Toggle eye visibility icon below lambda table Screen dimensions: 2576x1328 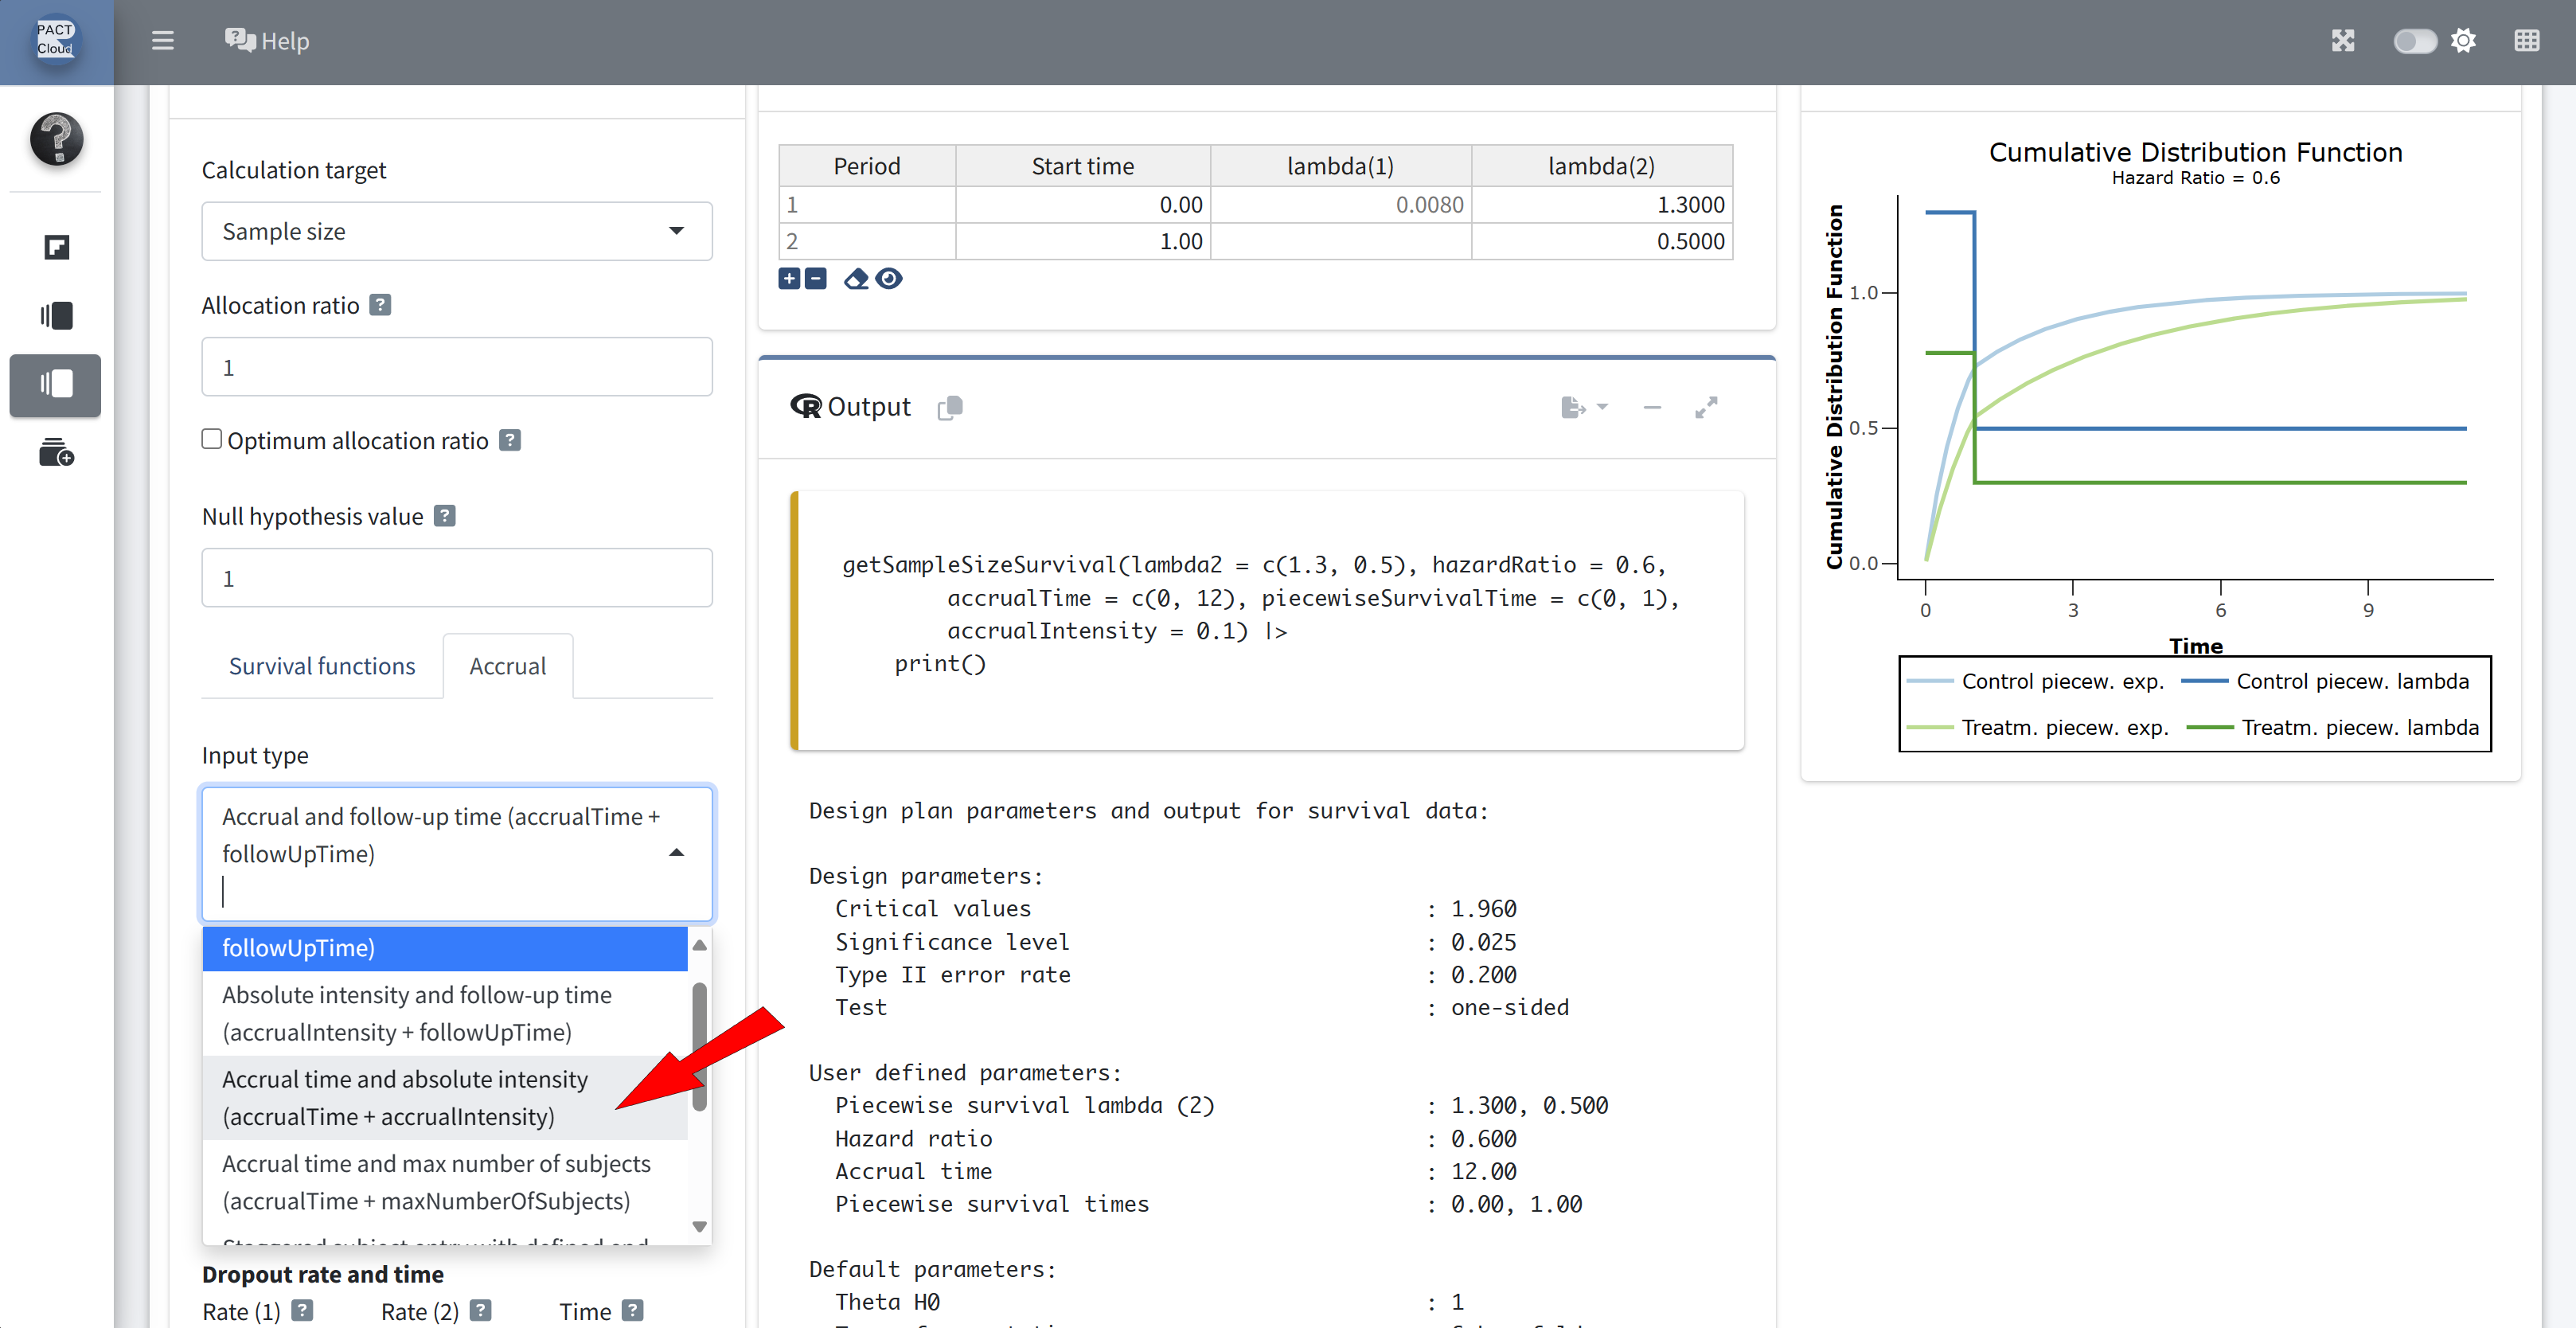pyautogui.click(x=889, y=279)
